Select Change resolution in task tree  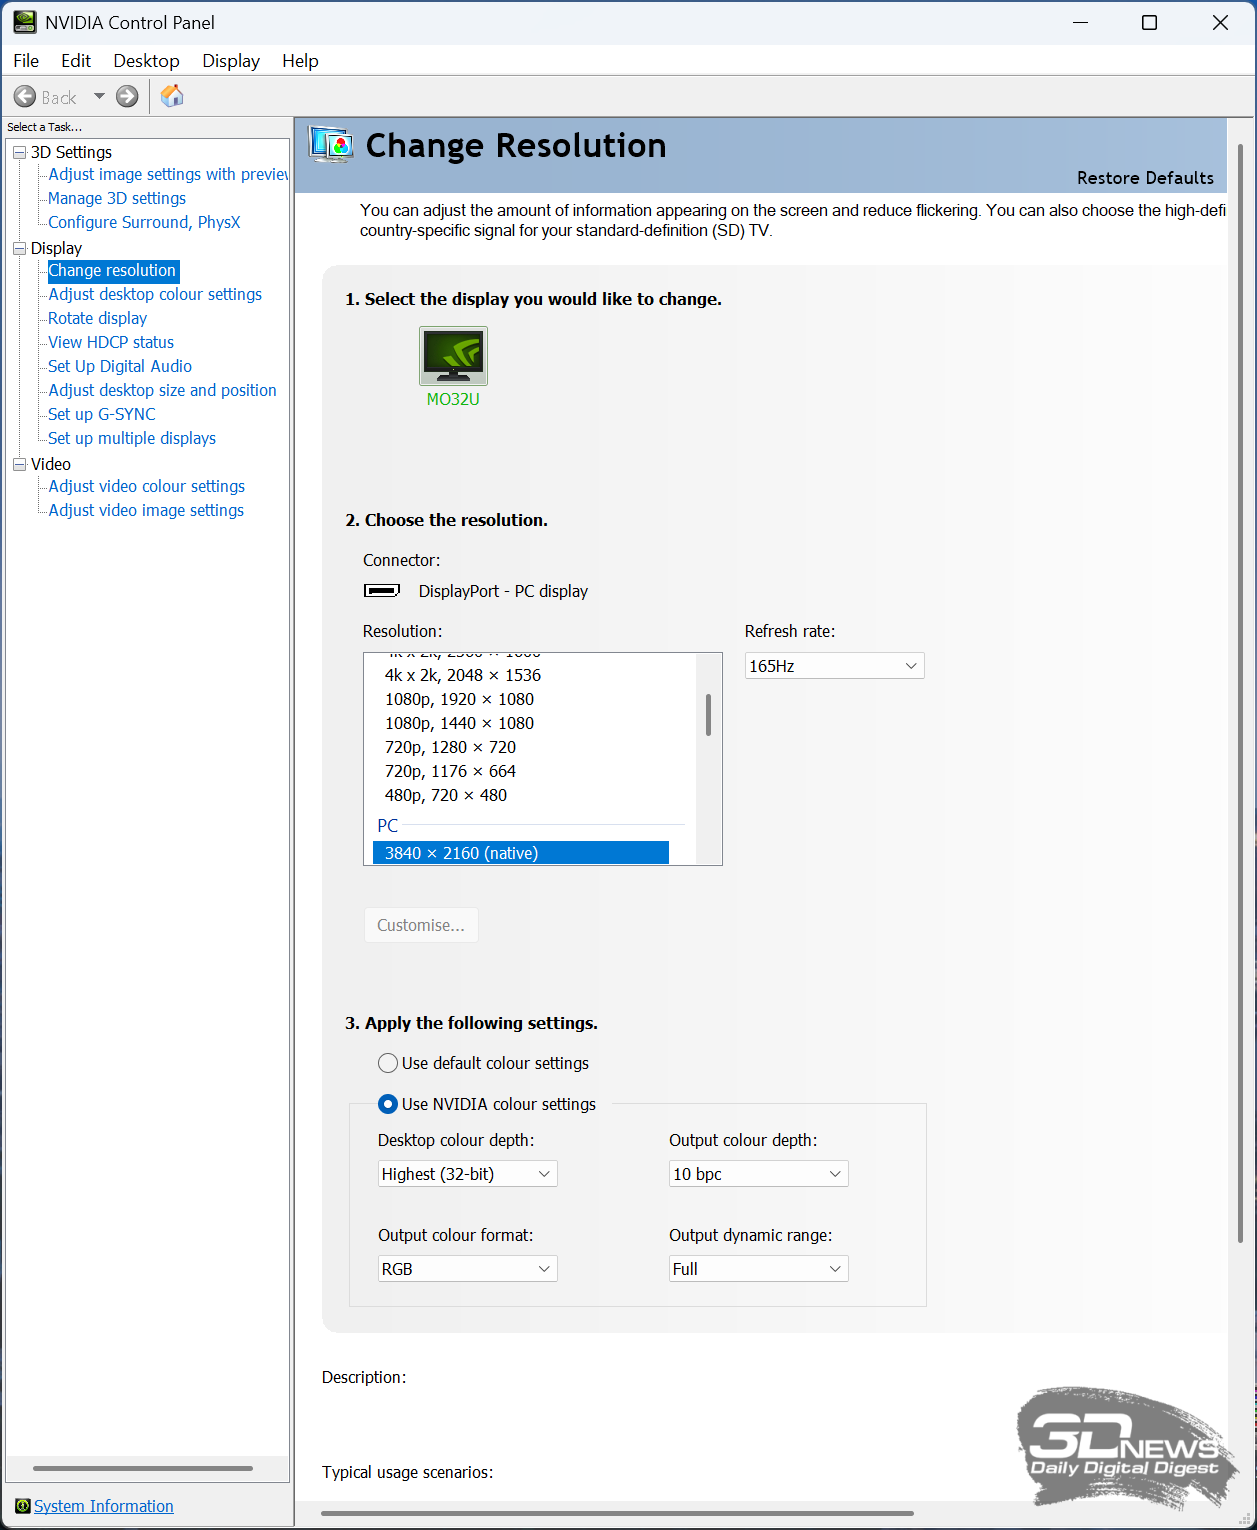[x=113, y=270]
